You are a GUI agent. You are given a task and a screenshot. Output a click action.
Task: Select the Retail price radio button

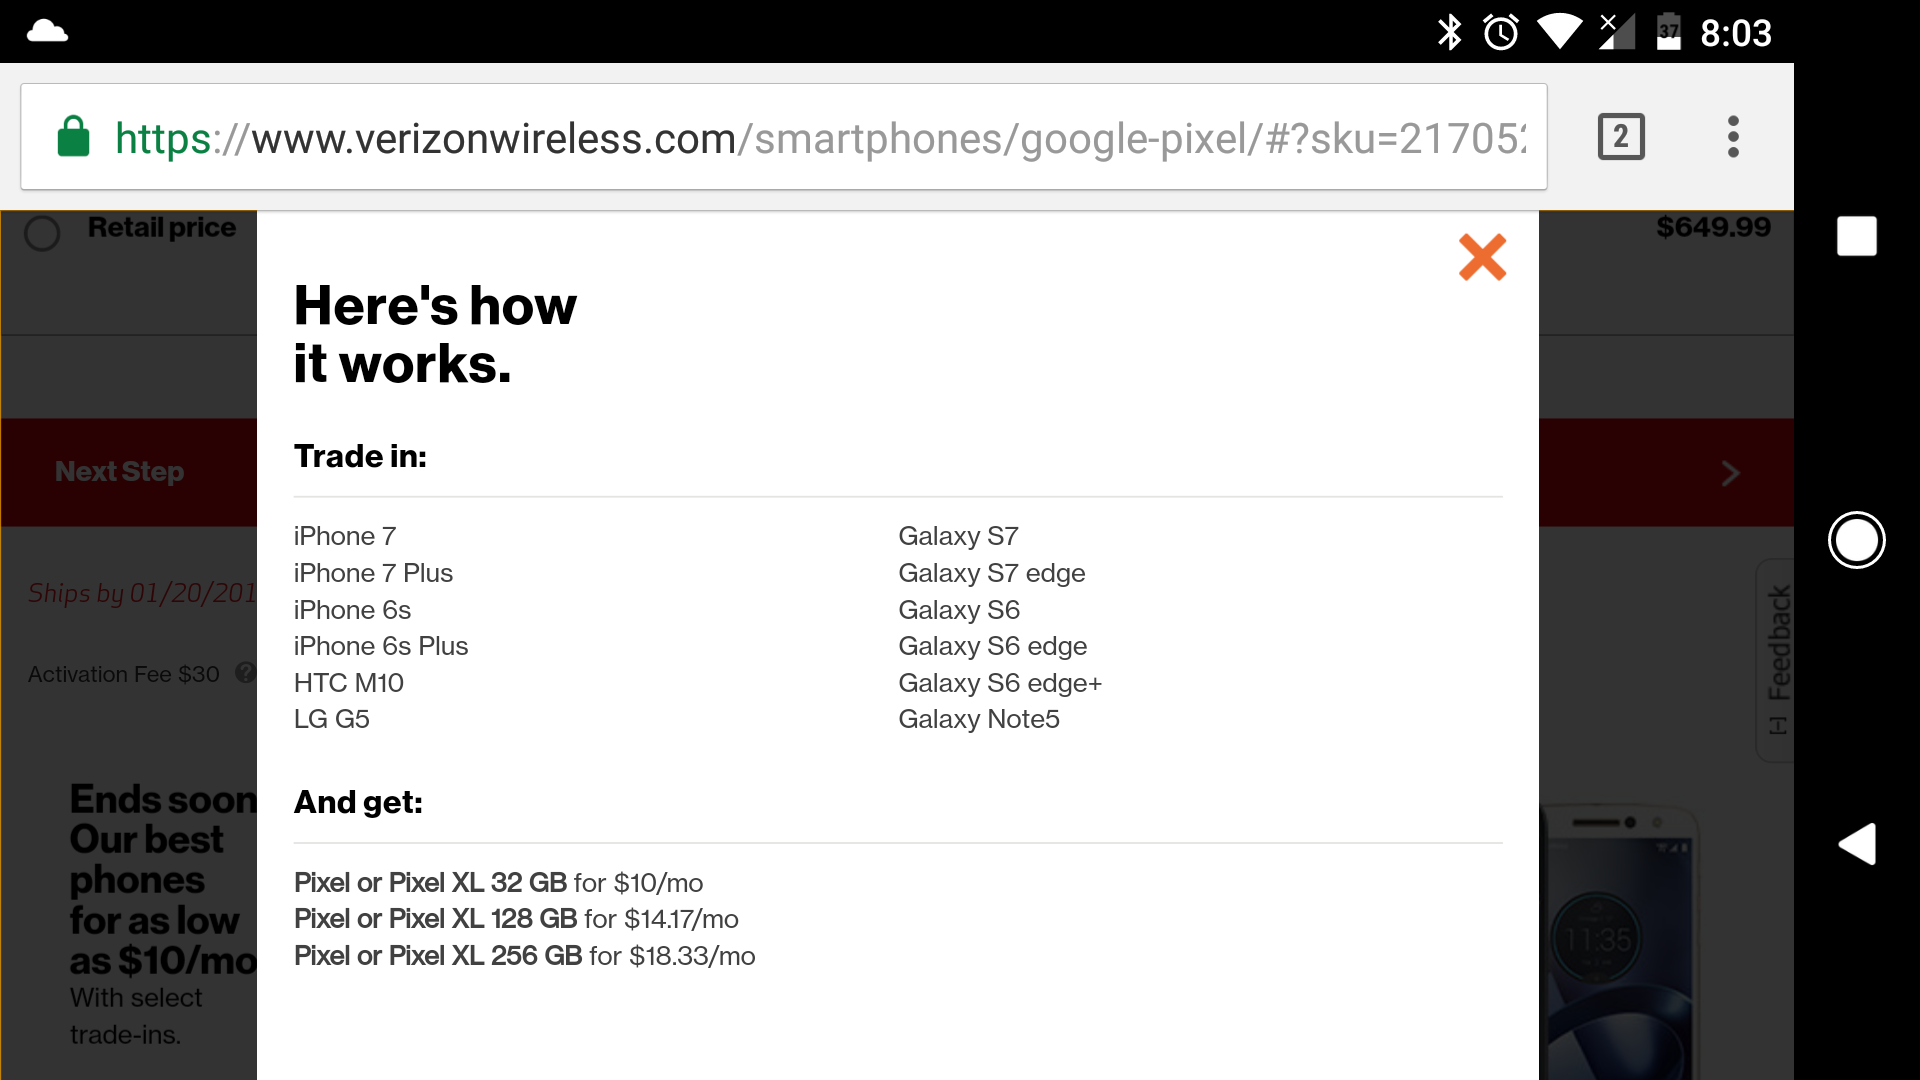[x=42, y=233]
